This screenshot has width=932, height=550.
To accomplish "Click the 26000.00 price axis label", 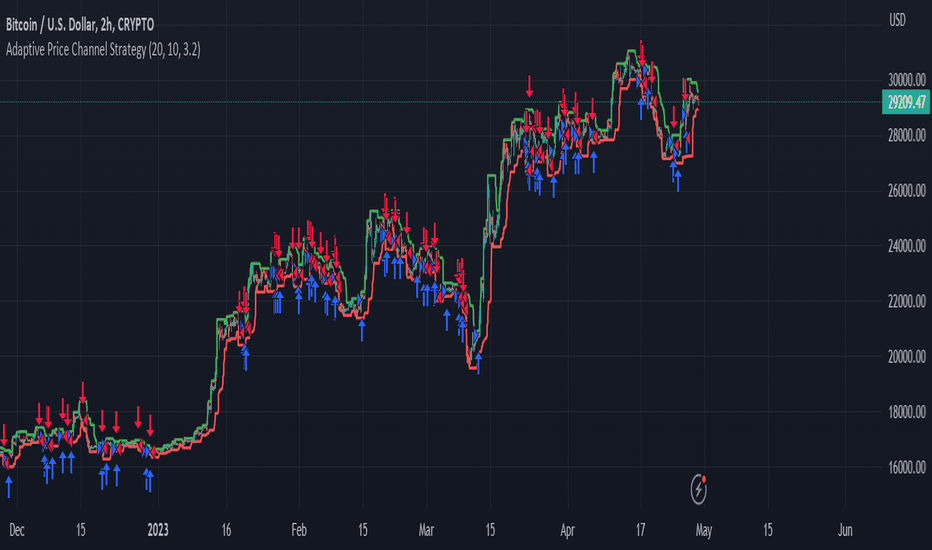I will [x=906, y=191].
